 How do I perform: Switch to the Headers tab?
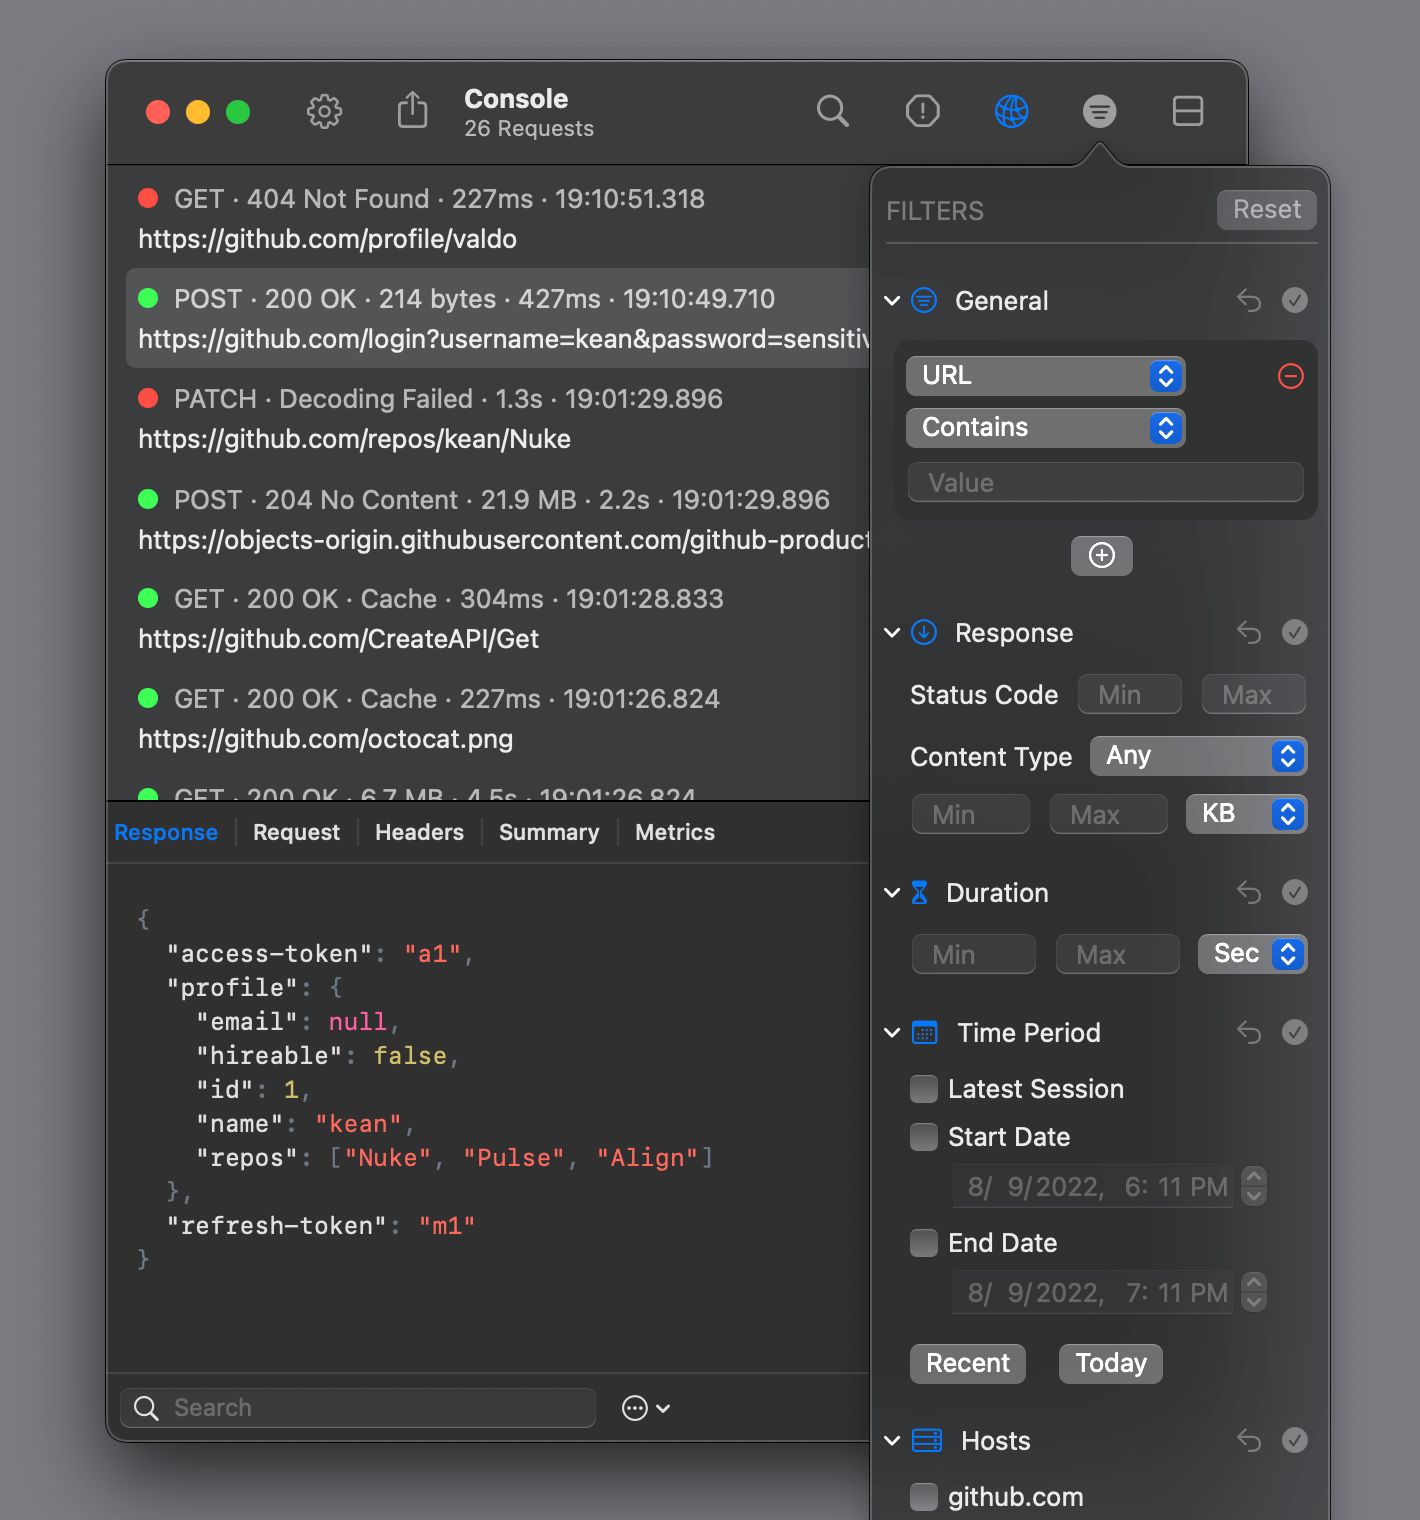click(419, 832)
